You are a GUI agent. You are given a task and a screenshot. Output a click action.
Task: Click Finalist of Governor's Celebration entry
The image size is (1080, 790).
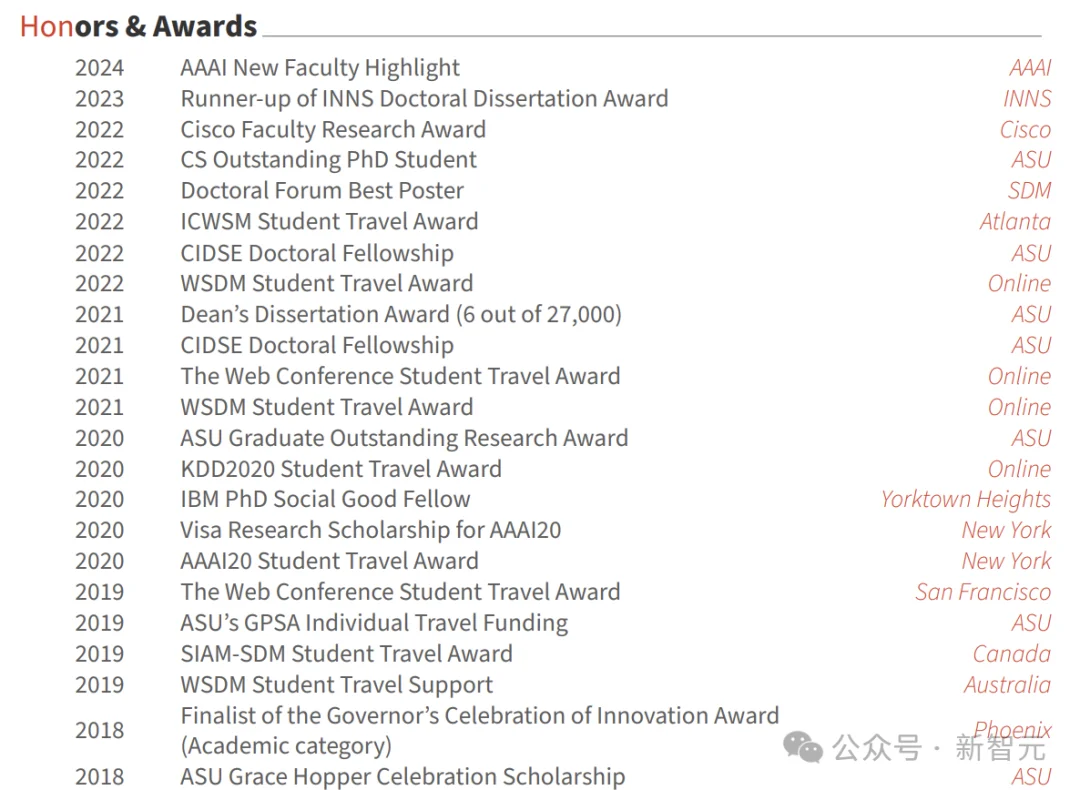tap(479, 716)
